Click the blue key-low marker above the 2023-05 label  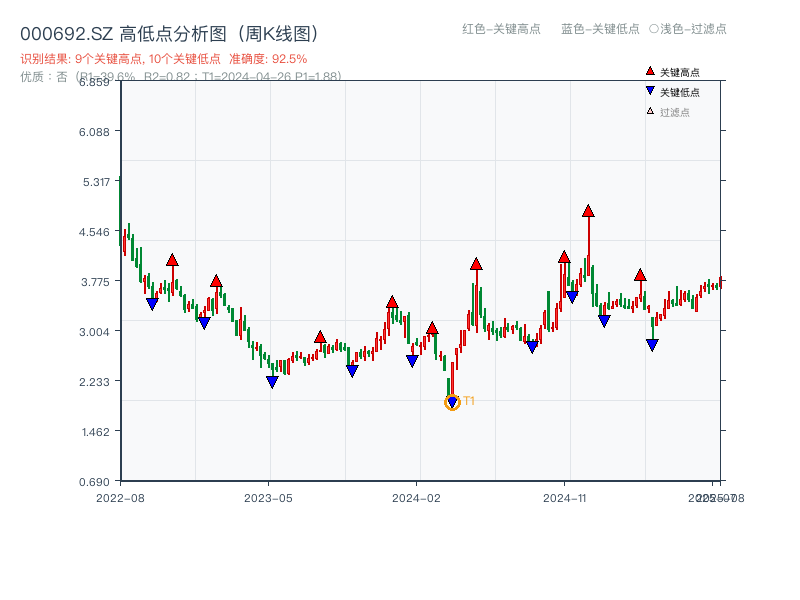pyautogui.click(x=272, y=382)
